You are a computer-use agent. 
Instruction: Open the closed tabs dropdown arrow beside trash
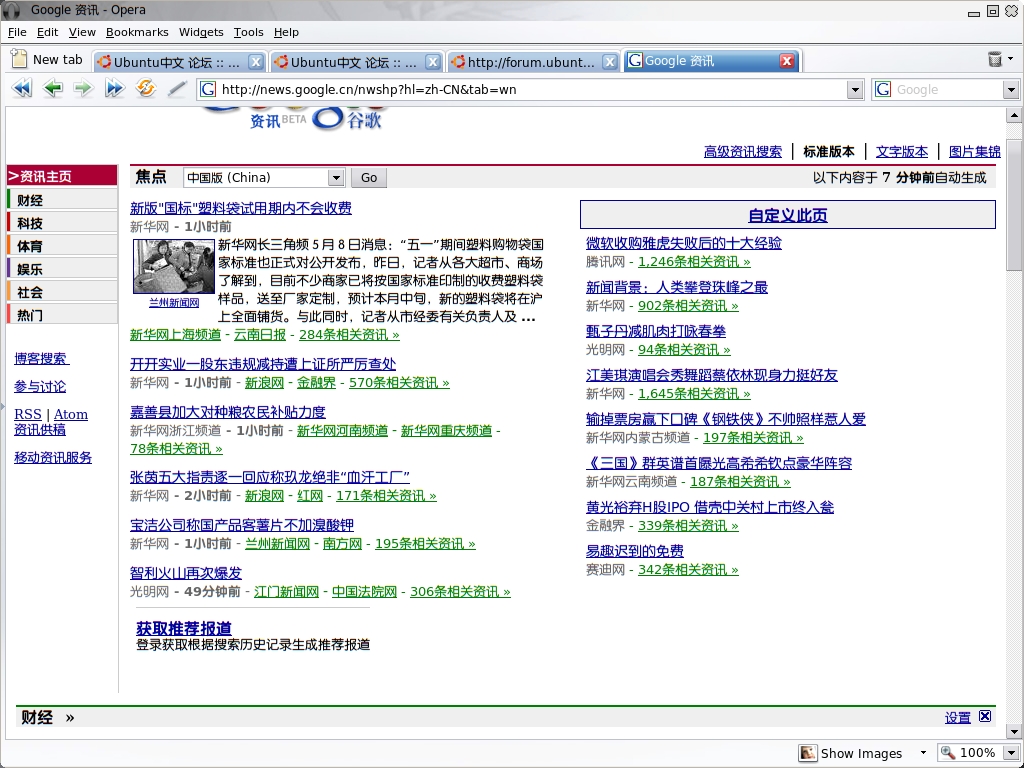click(x=1011, y=59)
